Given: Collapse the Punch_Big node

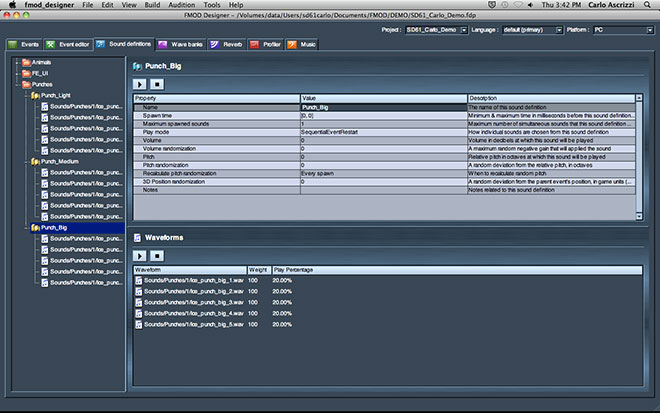Looking at the screenshot, I should pyautogui.click(x=26, y=227).
